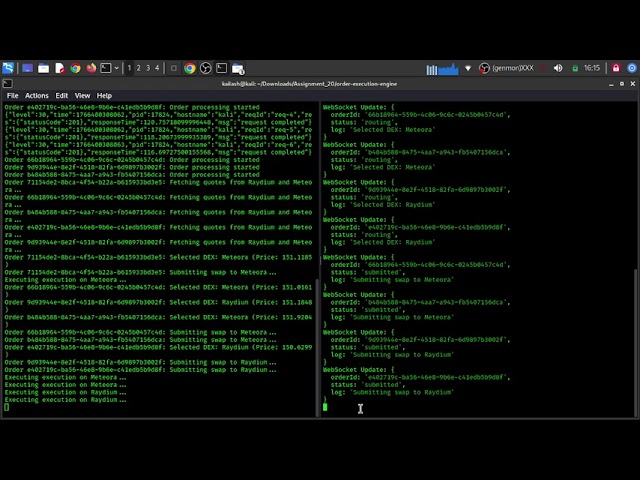640x480 pixels.
Task: Click the genmon XXX panel label
Action: [x=513, y=68]
